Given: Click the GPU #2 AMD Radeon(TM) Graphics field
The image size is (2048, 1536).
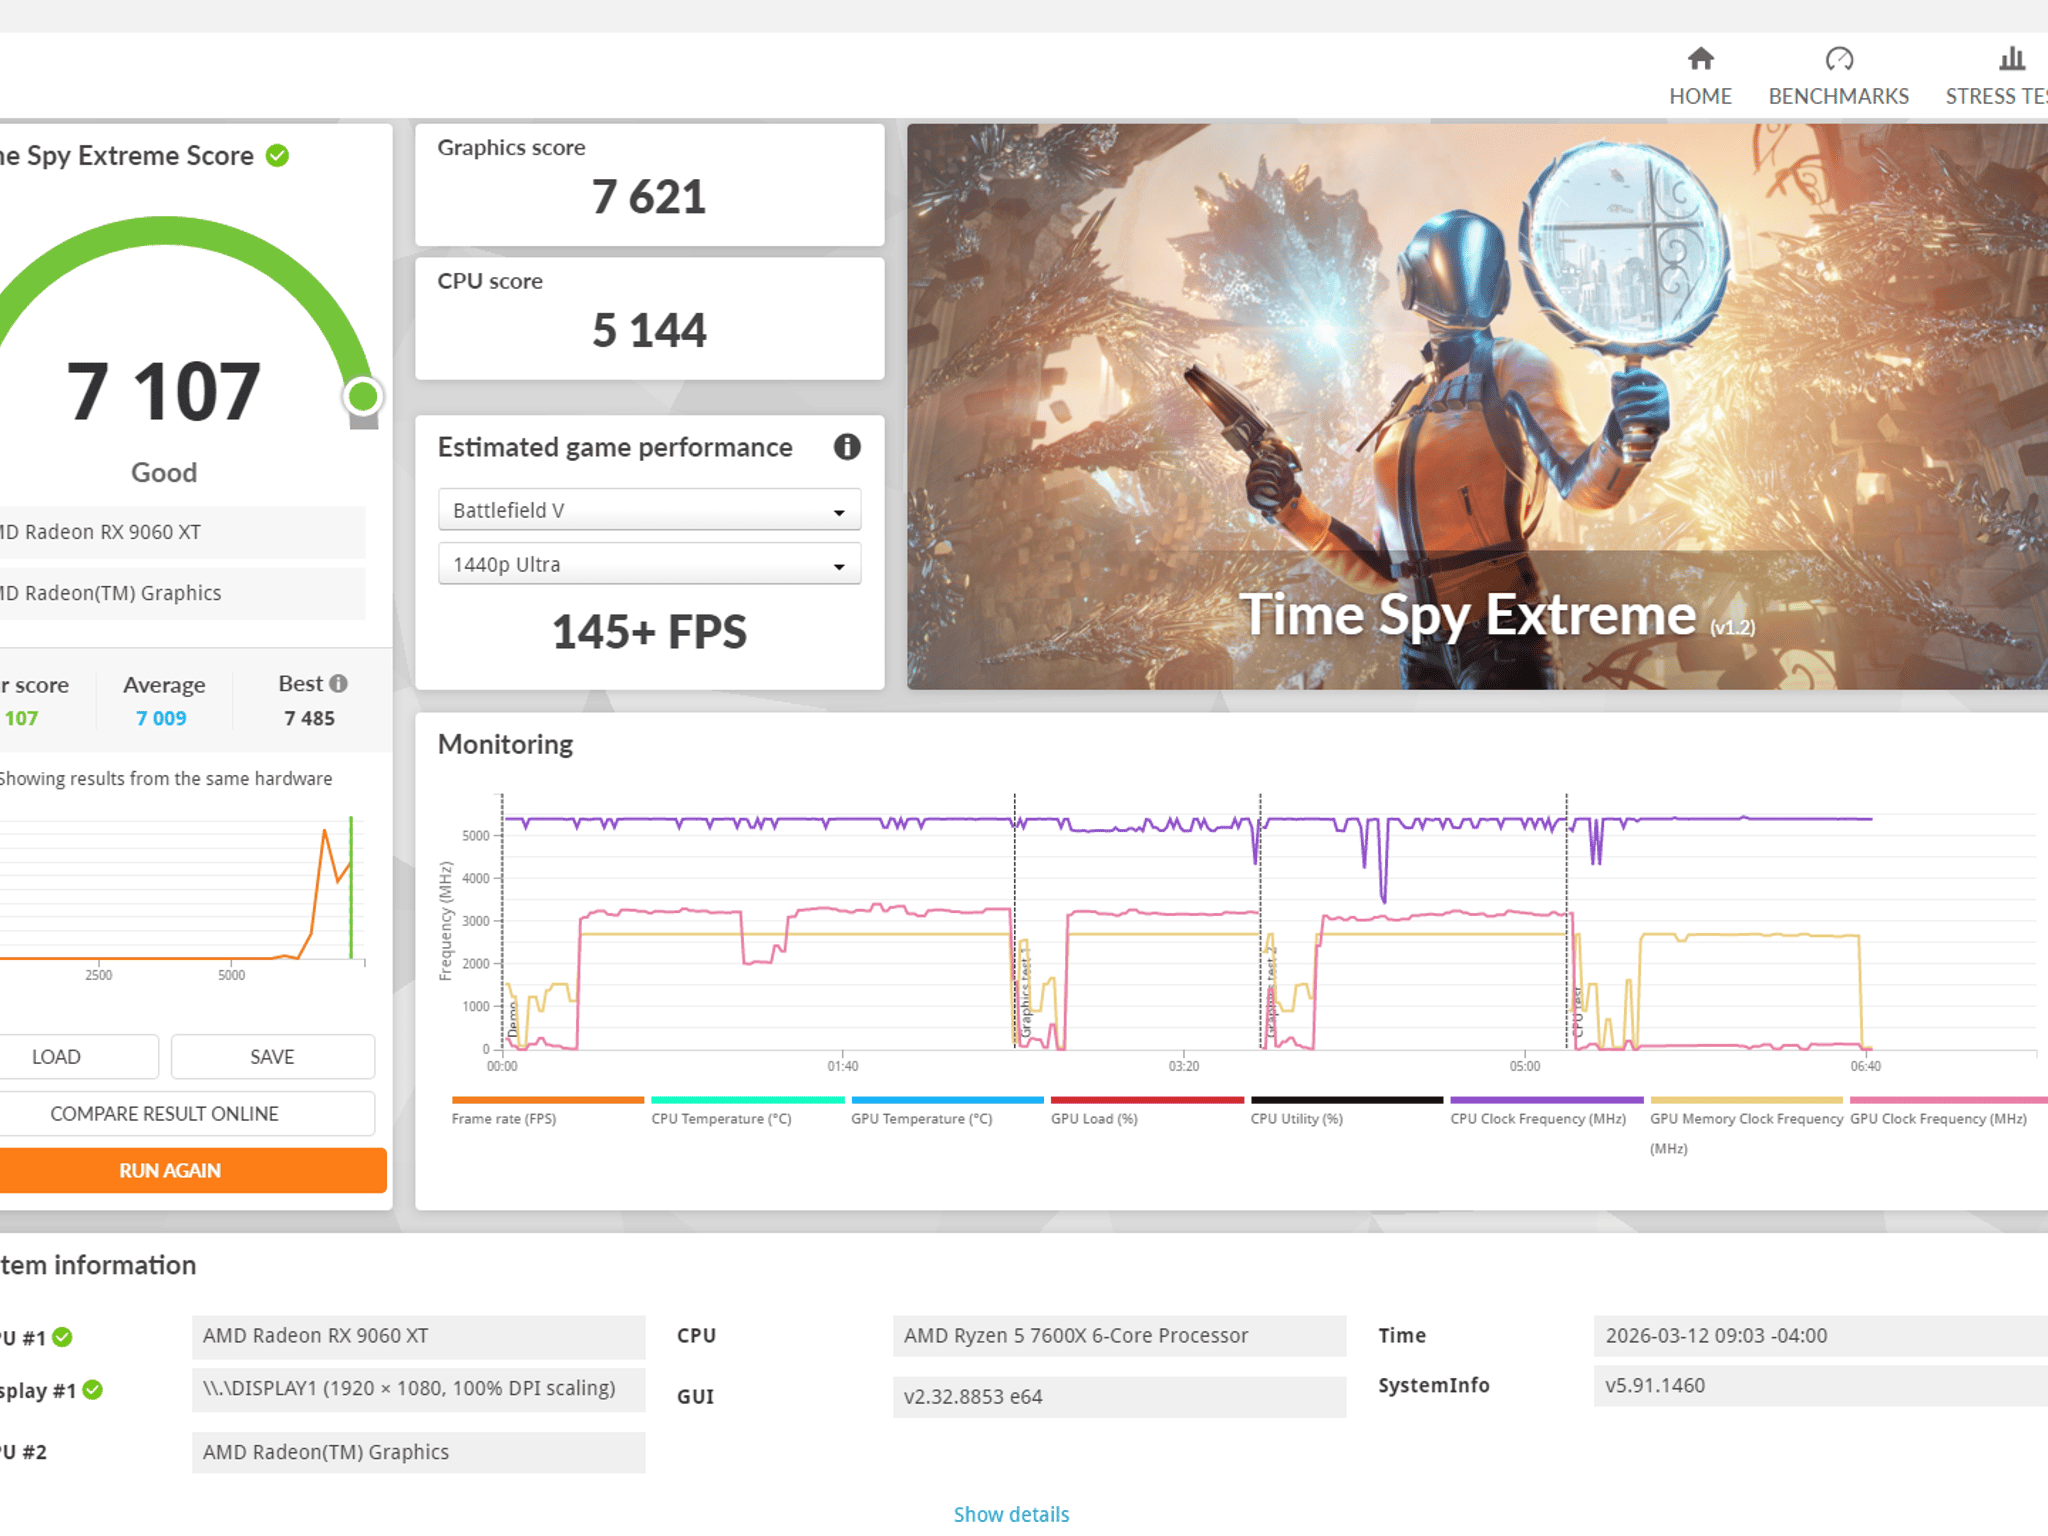Looking at the screenshot, I should click(x=418, y=1452).
